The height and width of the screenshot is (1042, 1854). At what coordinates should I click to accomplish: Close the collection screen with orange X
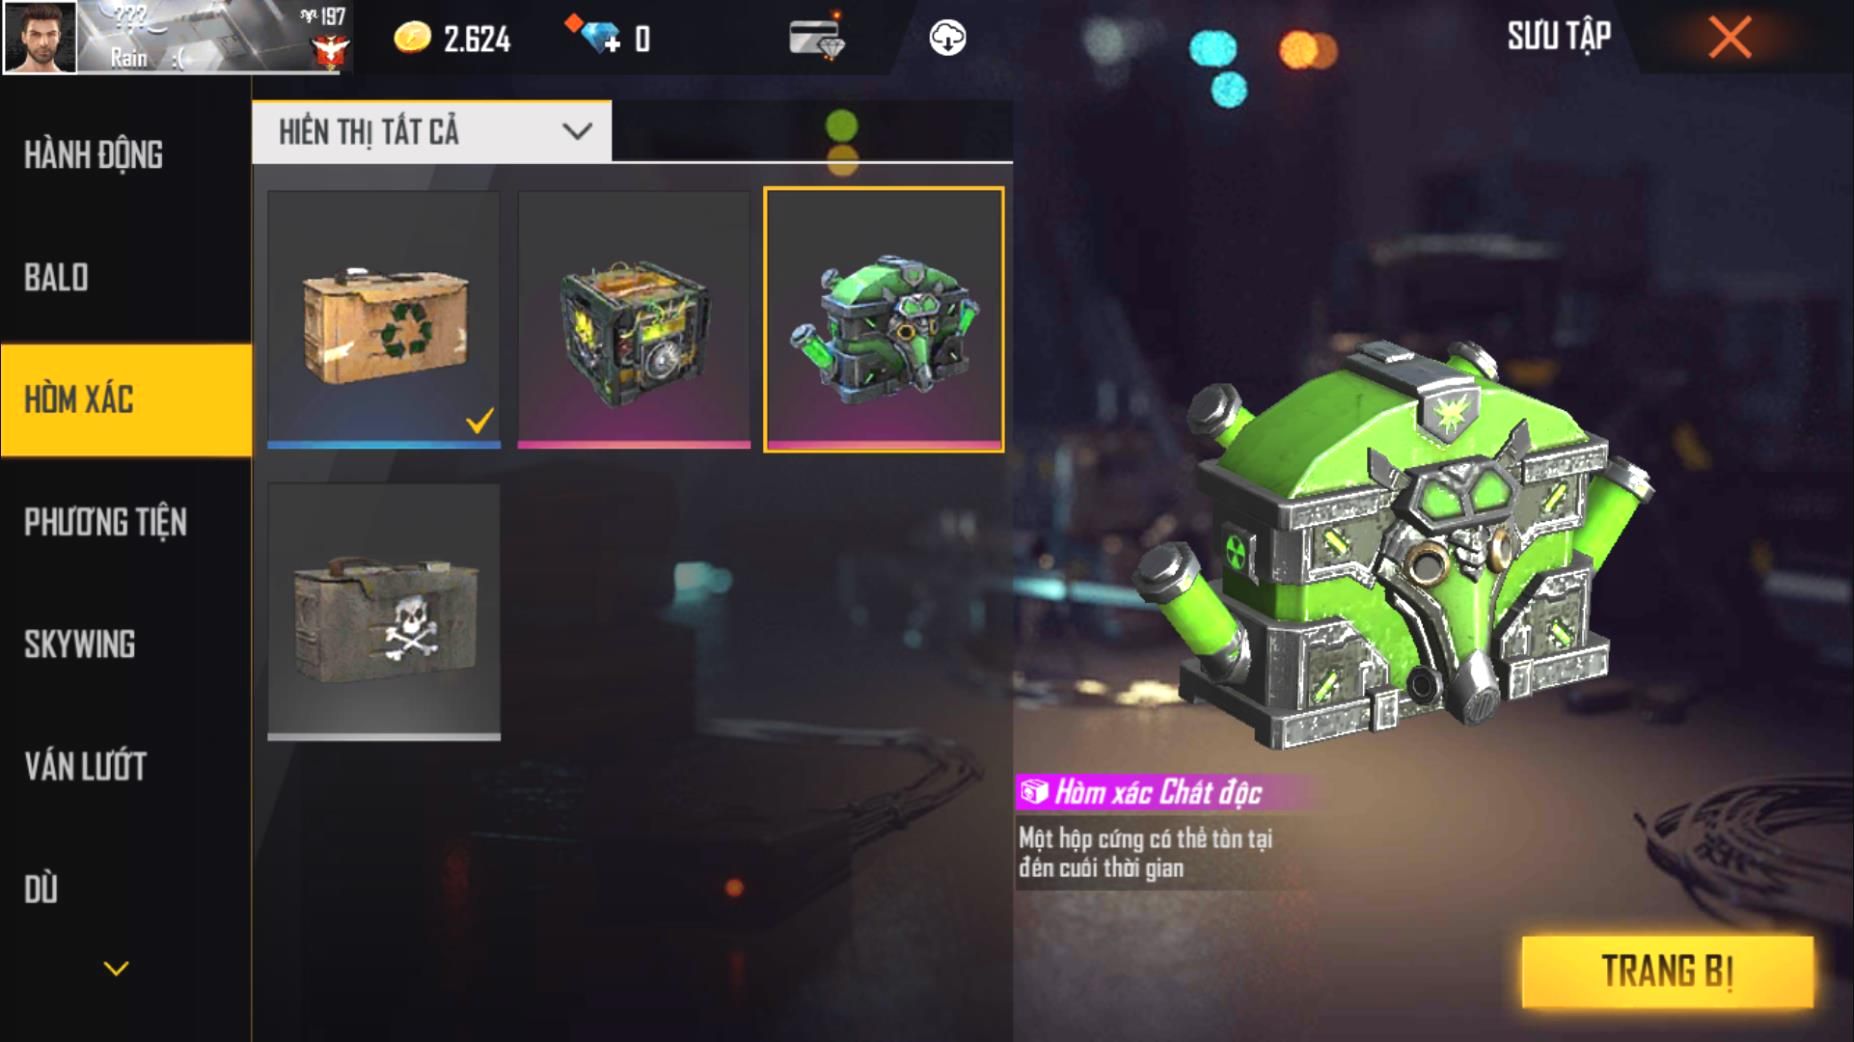click(1730, 38)
